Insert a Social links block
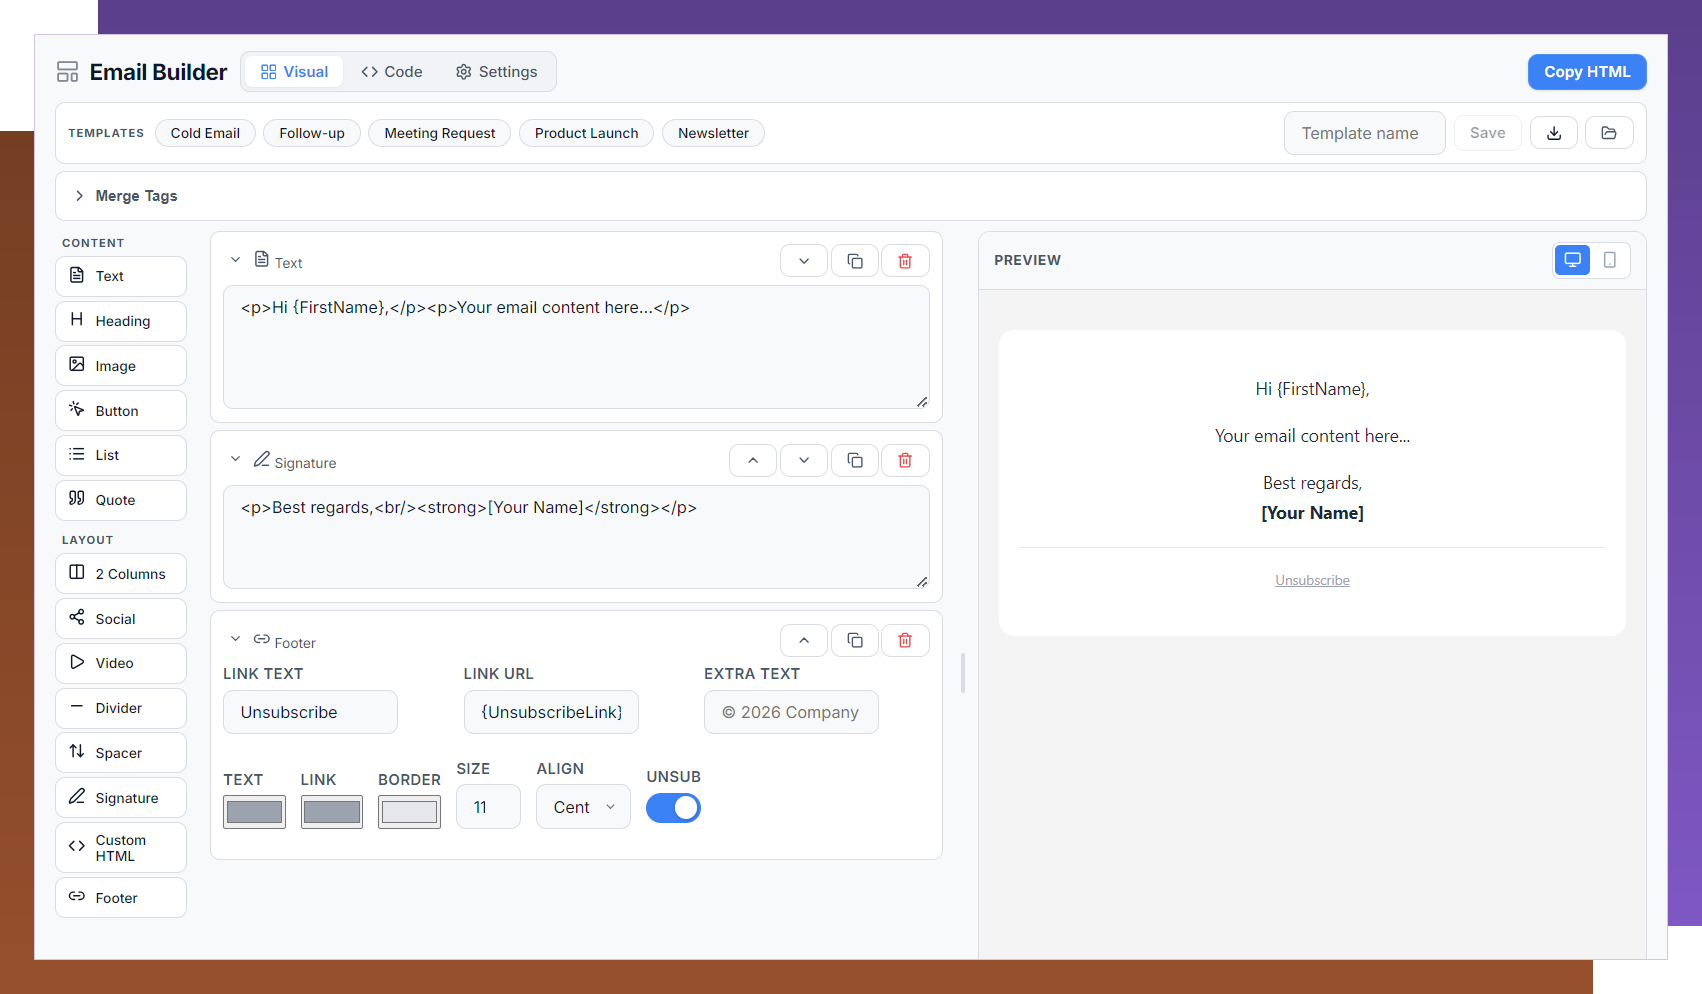 pyautogui.click(x=120, y=618)
